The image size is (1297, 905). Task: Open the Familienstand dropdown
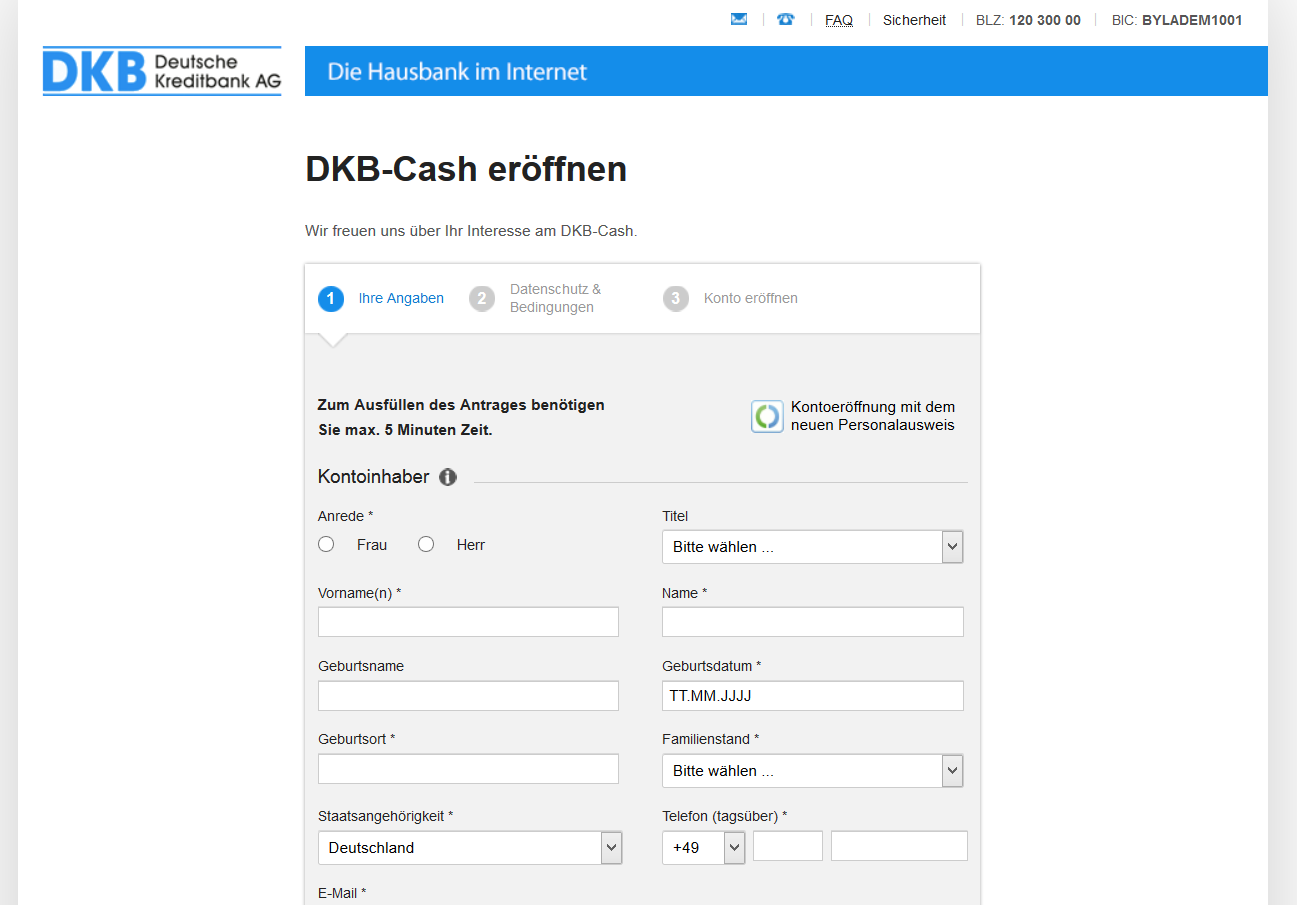pos(813,771)
